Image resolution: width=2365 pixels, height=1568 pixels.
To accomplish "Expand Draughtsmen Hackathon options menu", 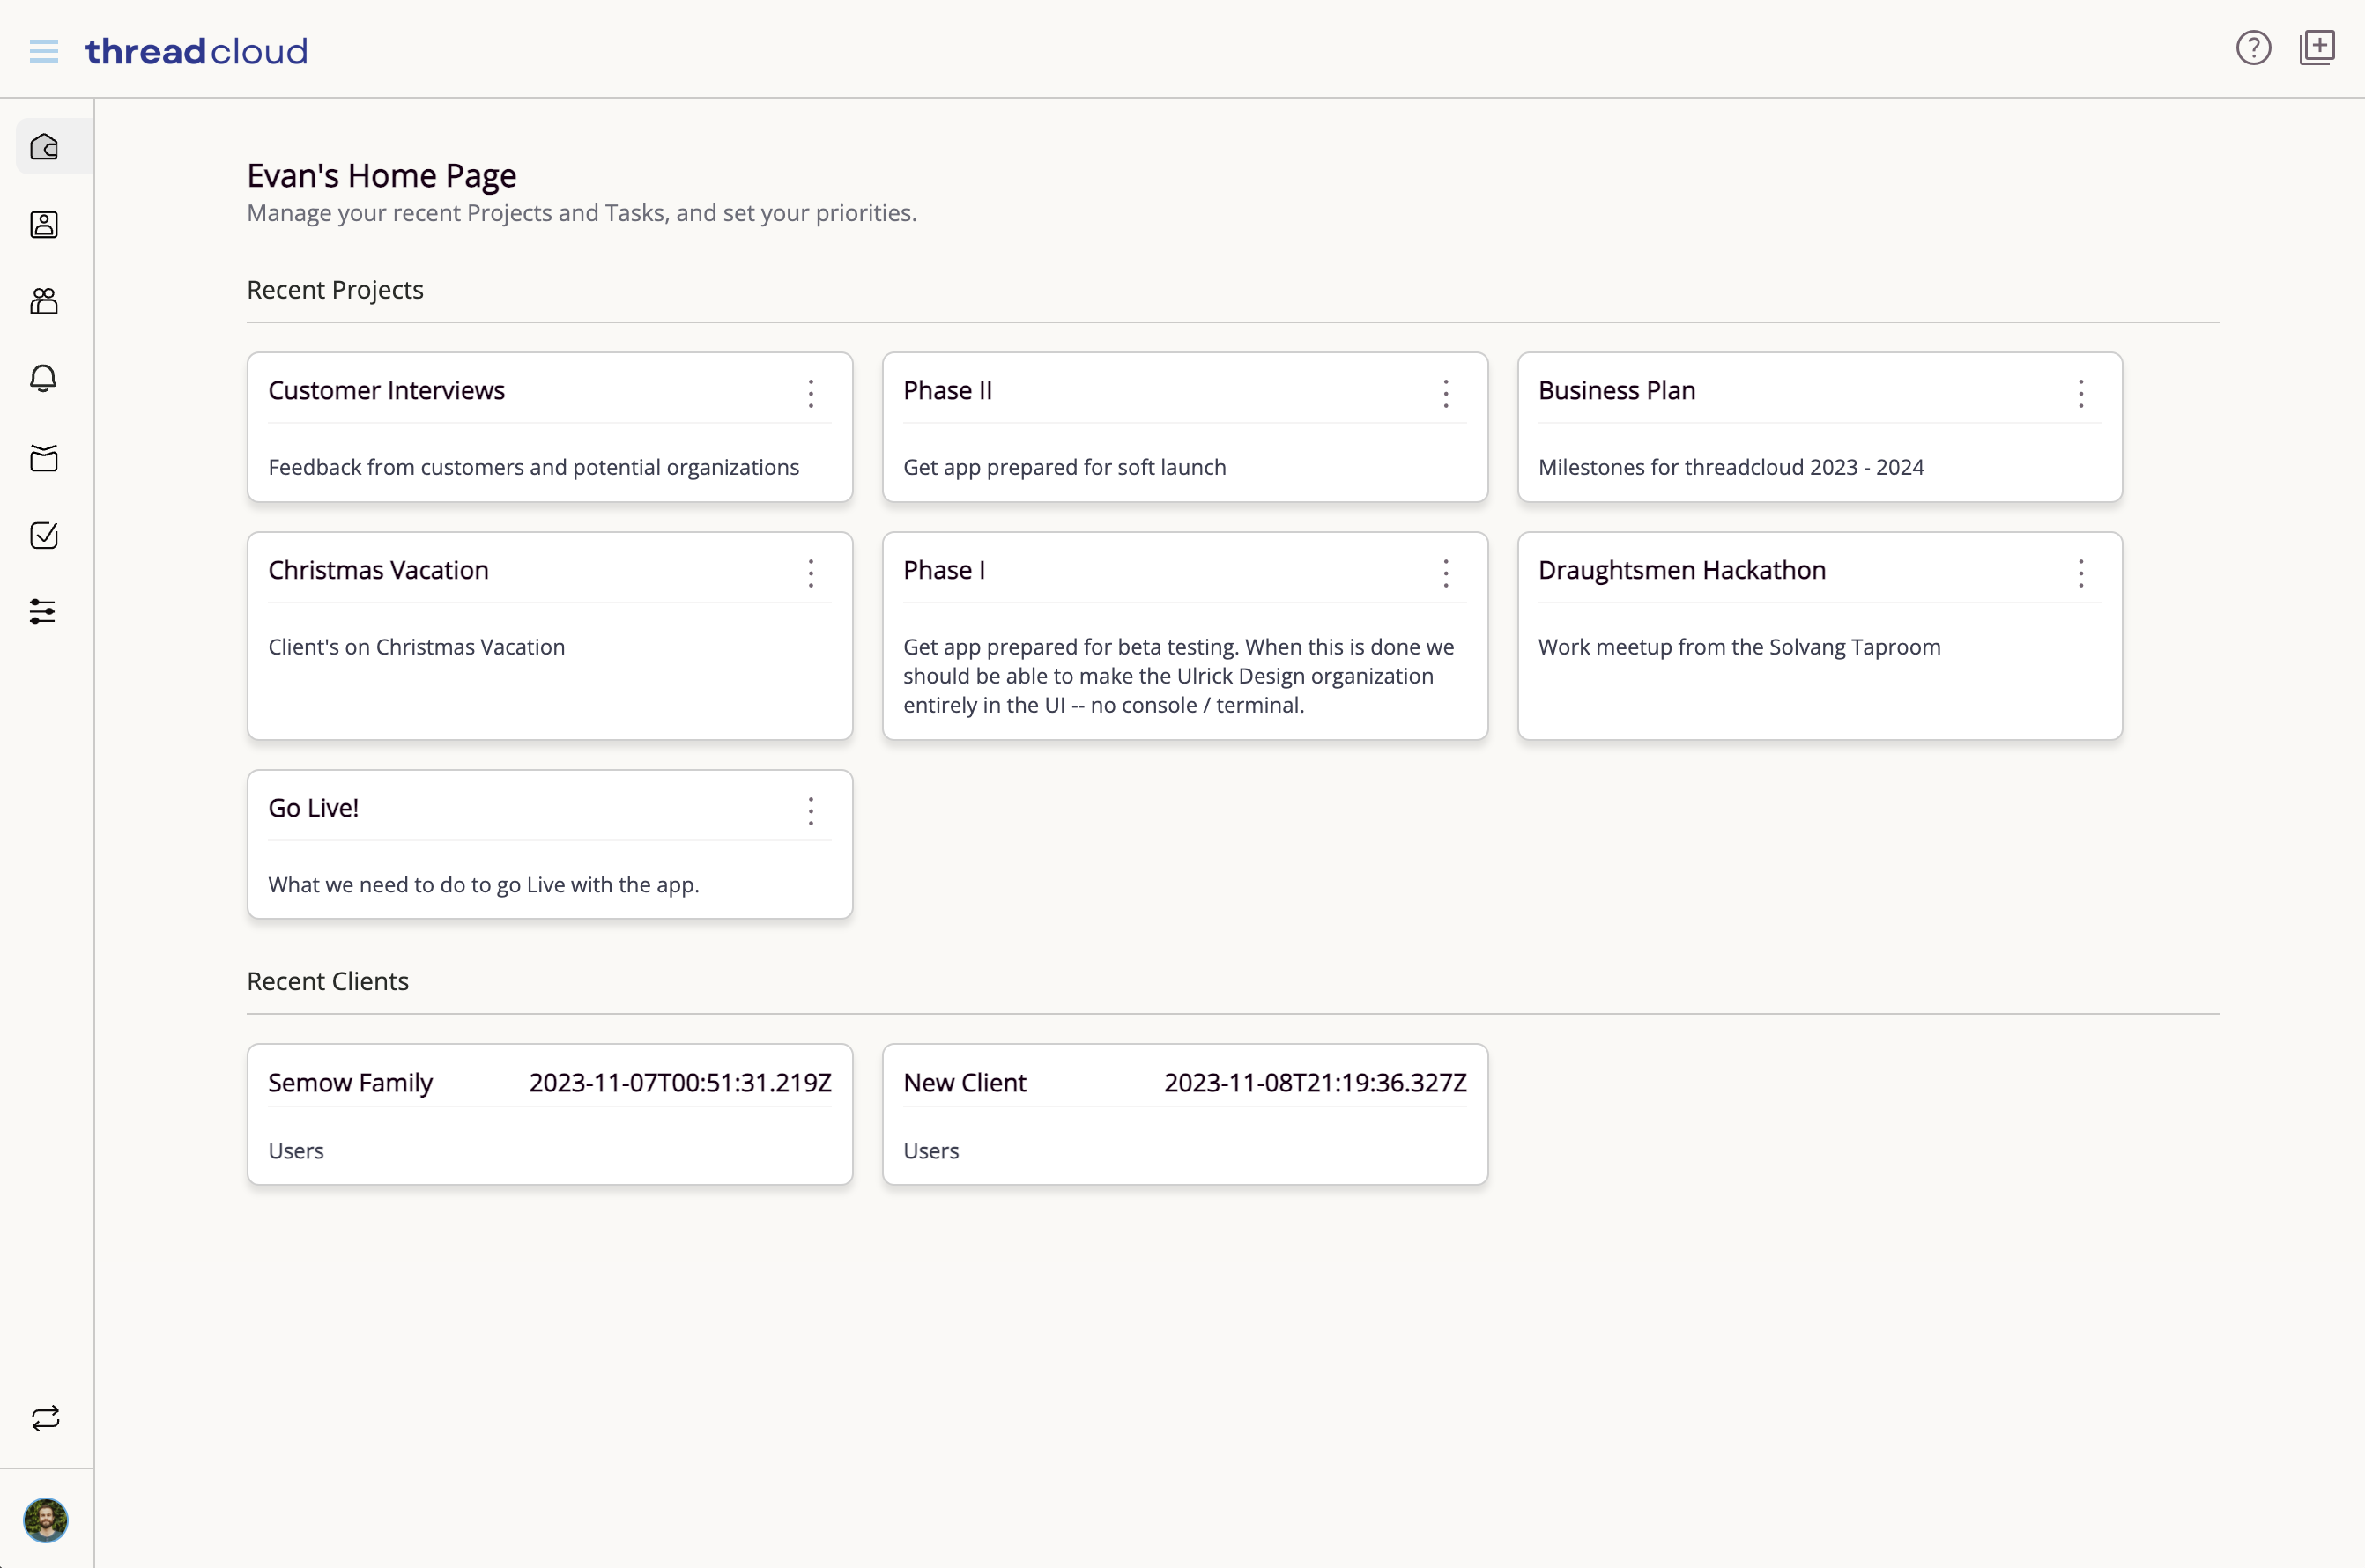I will [x=2081, y=573].
